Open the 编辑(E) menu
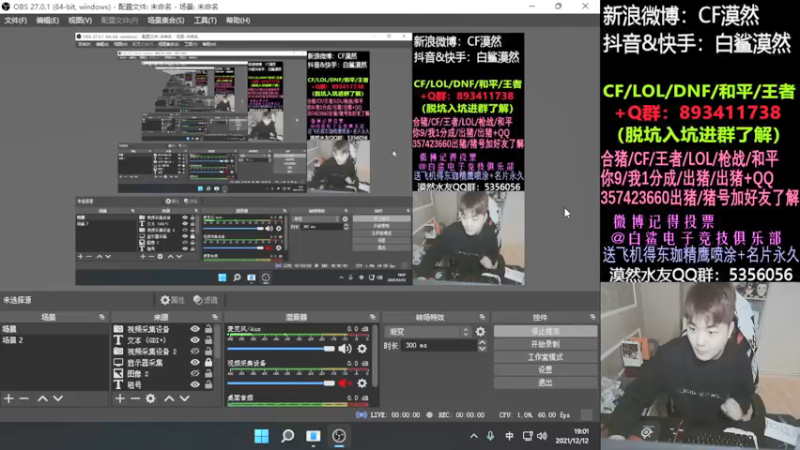Image resolution: width=800 pixels, height=450 pixels. pyautogui.click(x=47, y=20)
